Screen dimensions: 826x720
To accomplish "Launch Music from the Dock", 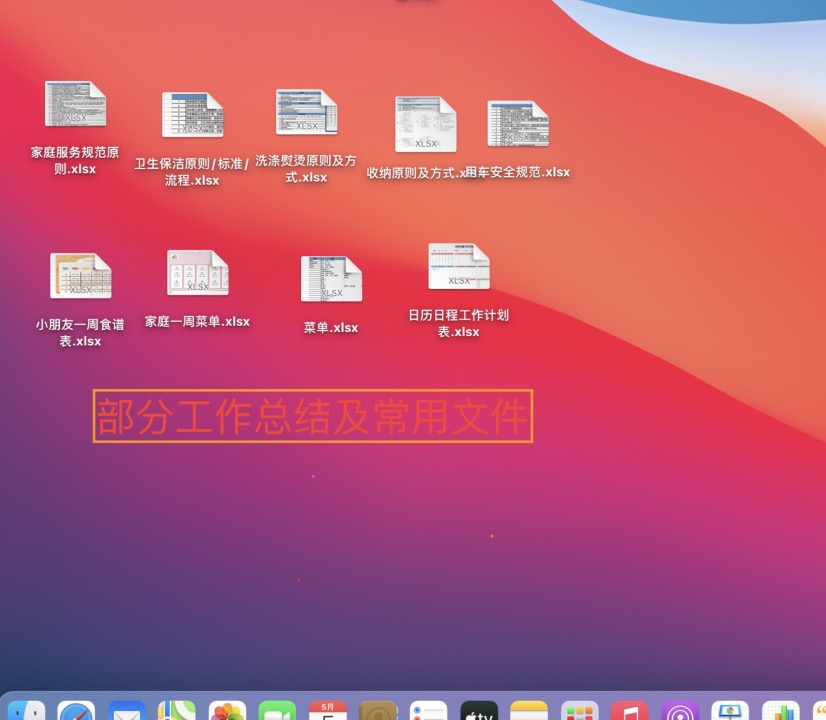I will coord(630,710).
